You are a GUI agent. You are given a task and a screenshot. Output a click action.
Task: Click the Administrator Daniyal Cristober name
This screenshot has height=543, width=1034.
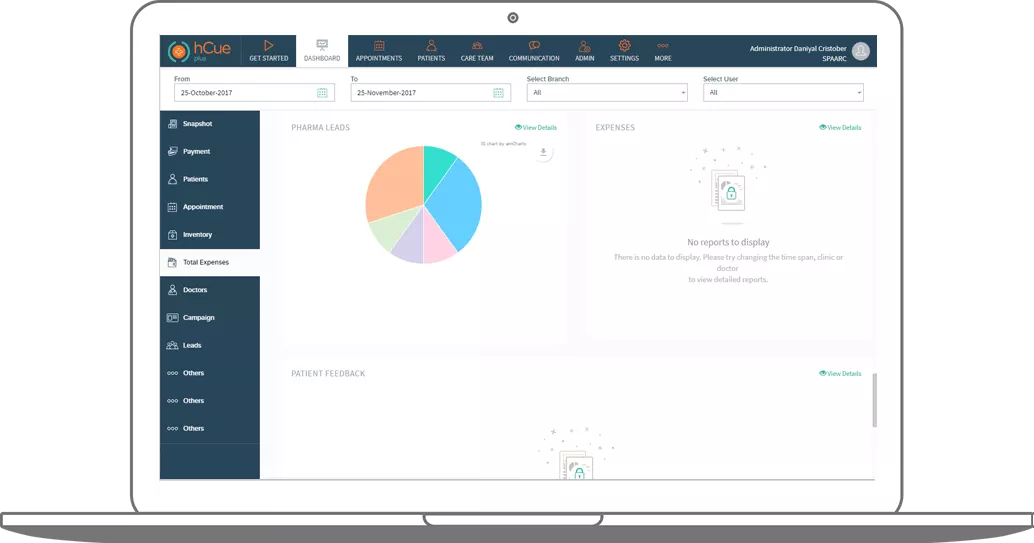pyautogui.click(x=798, y=48)
